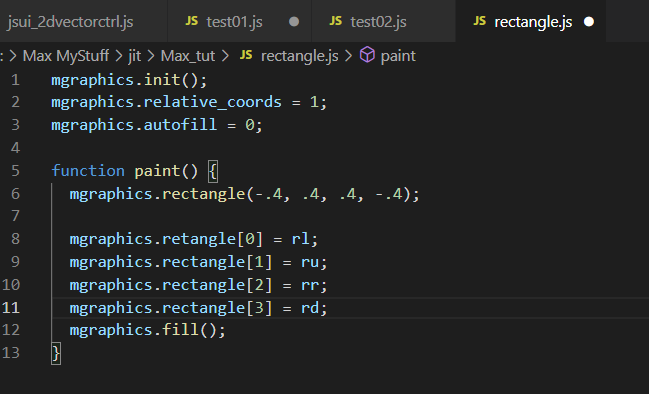
Task: Open the test02.js tab
Action: point(383,22)
